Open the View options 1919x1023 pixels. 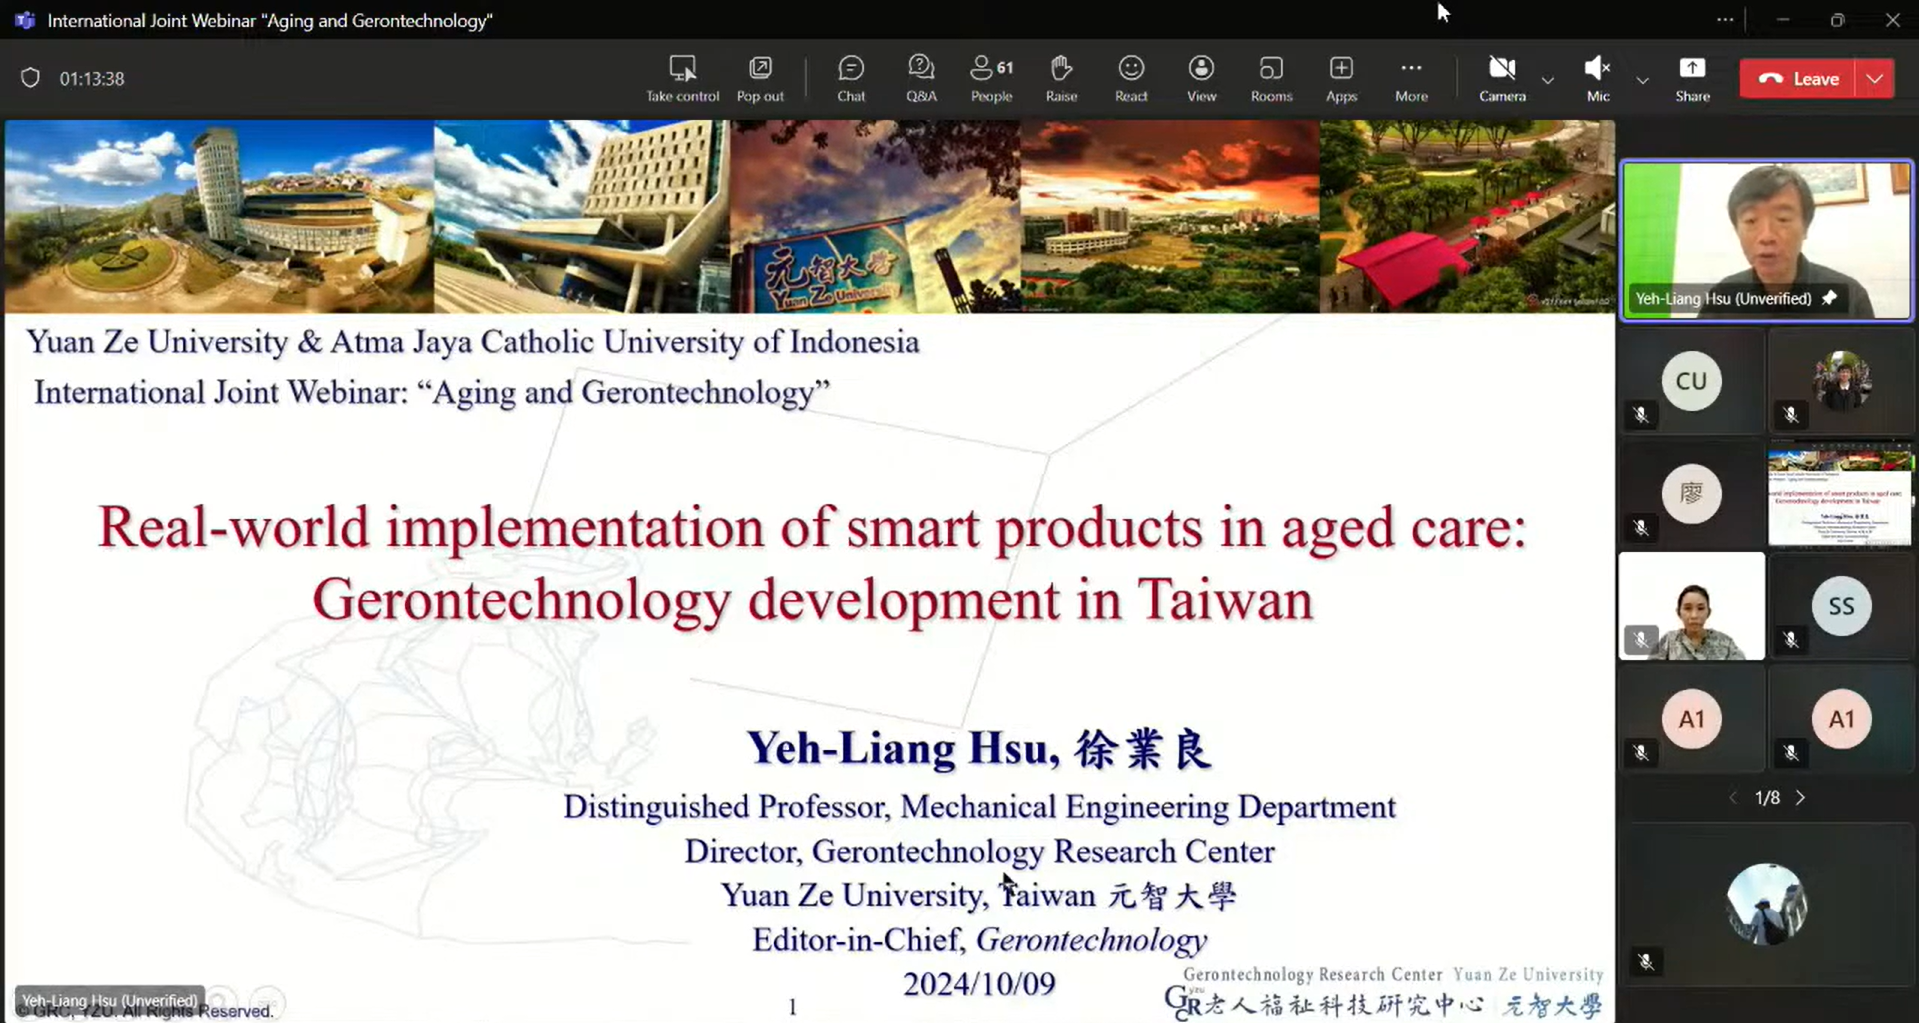[x=1201, y=78]
